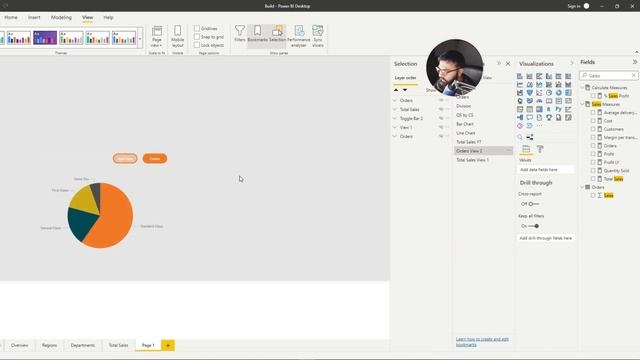The height and width of the screenshot is (360, 640).
Task: Add a new report page
Action: (168, 345)
